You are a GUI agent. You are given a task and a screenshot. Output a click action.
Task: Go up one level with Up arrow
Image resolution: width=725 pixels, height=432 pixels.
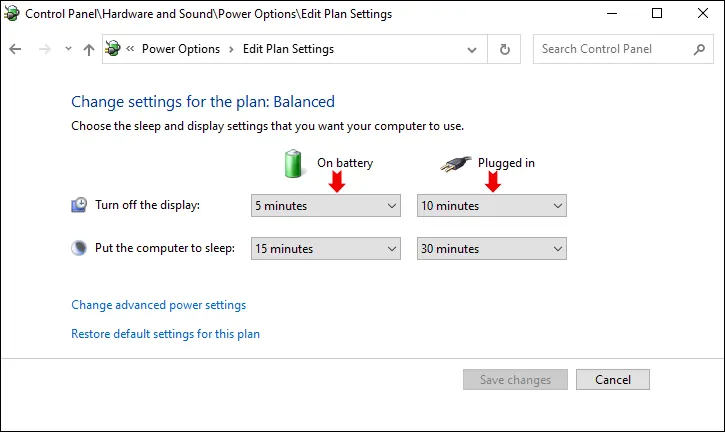[x=89, y=49]
